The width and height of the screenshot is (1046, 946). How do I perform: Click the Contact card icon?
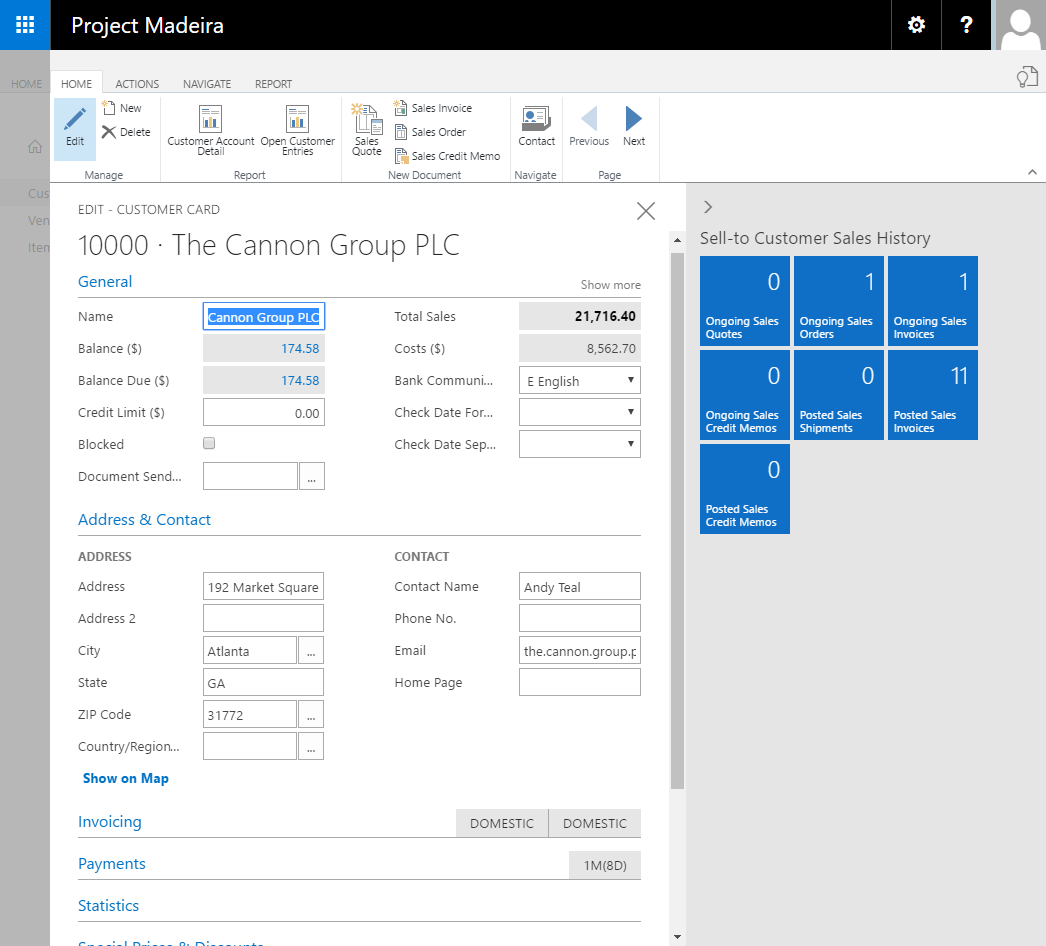coord(536,120)
